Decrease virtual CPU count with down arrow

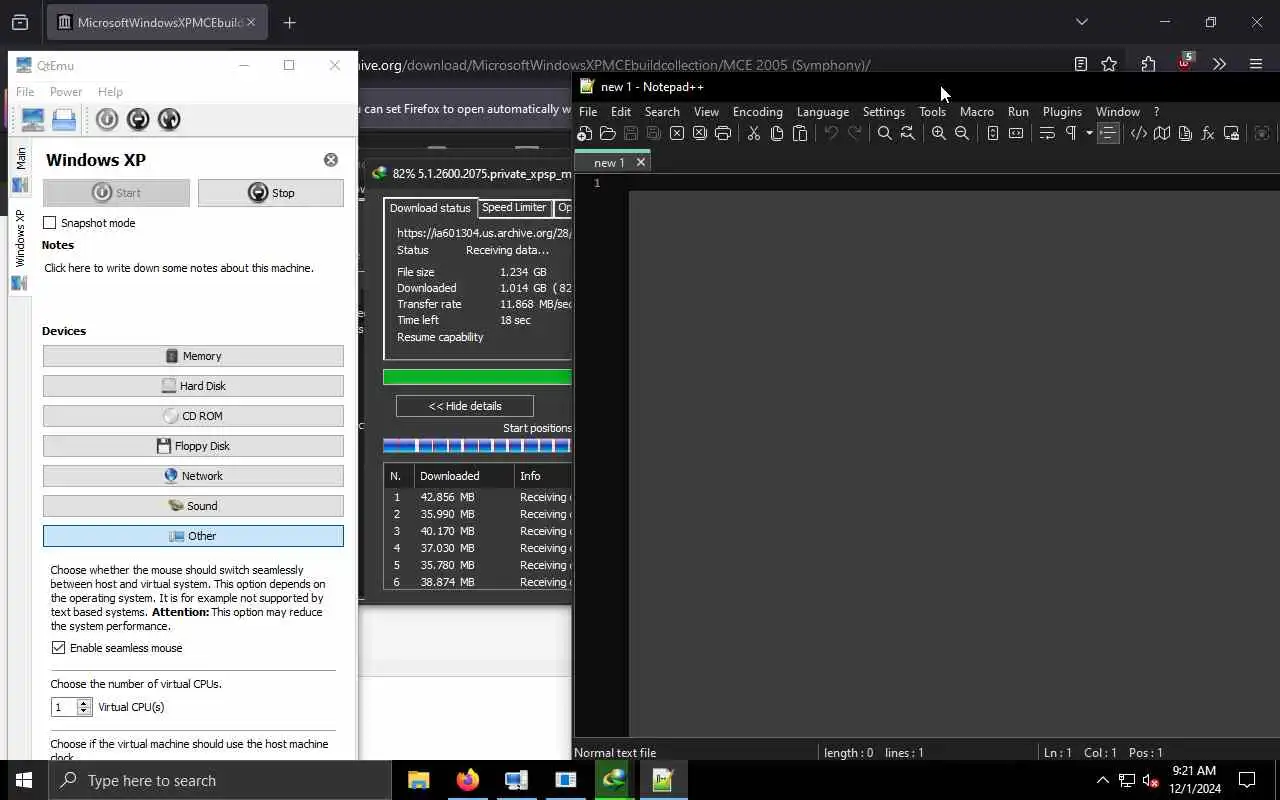84,711
